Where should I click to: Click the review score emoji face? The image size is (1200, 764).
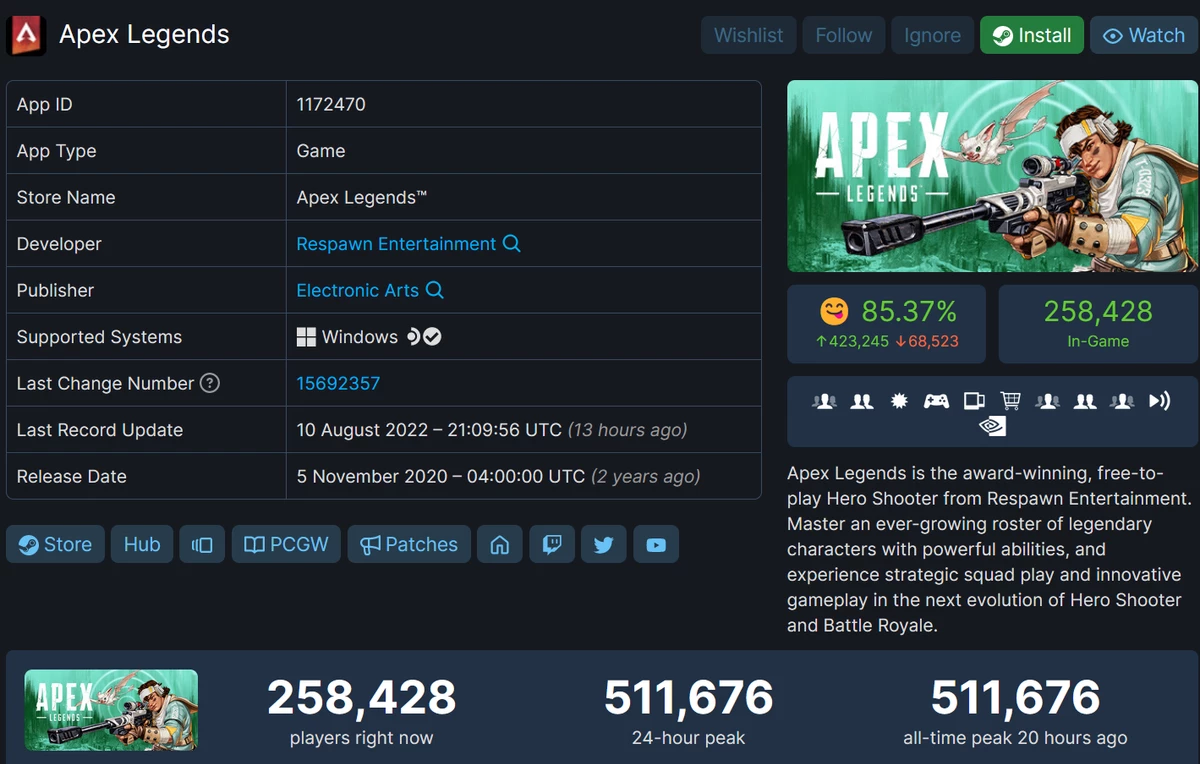point(834,311)
